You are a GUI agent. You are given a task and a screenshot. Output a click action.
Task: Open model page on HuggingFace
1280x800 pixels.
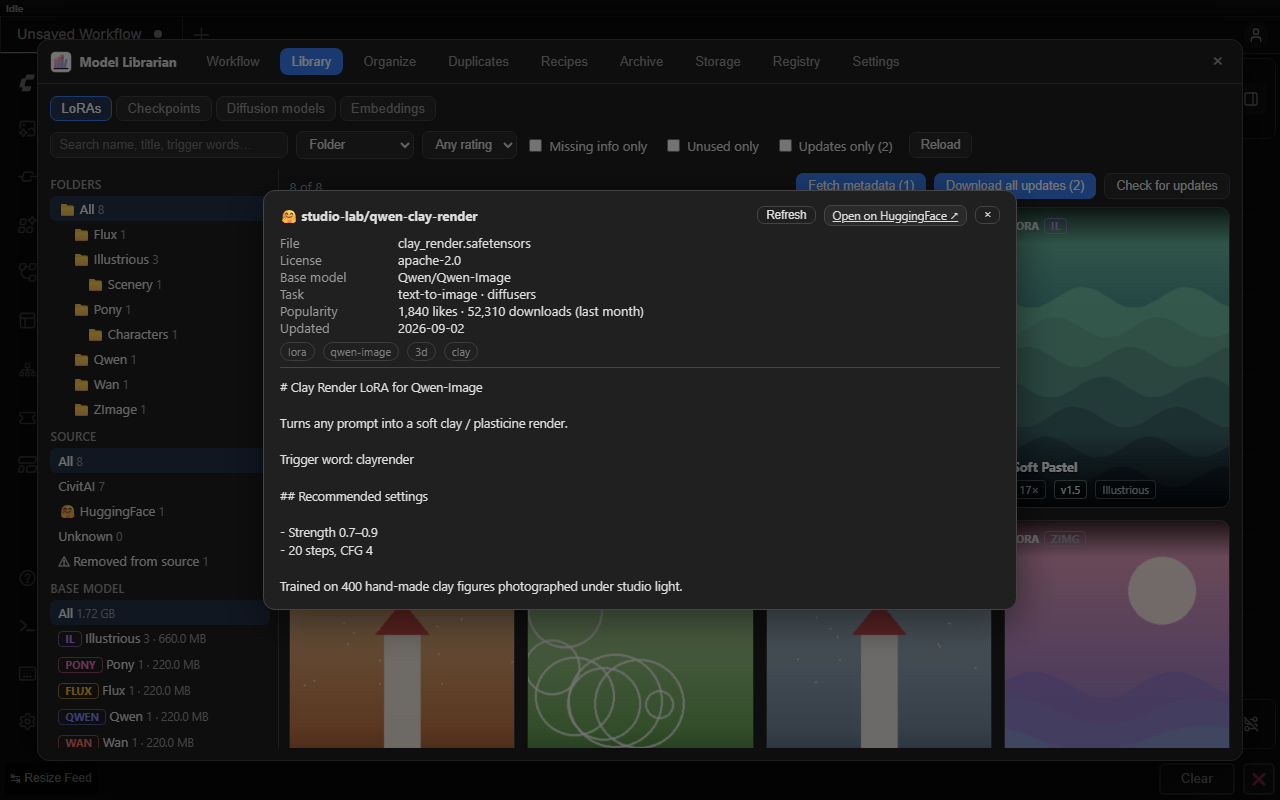coord(895,215)
